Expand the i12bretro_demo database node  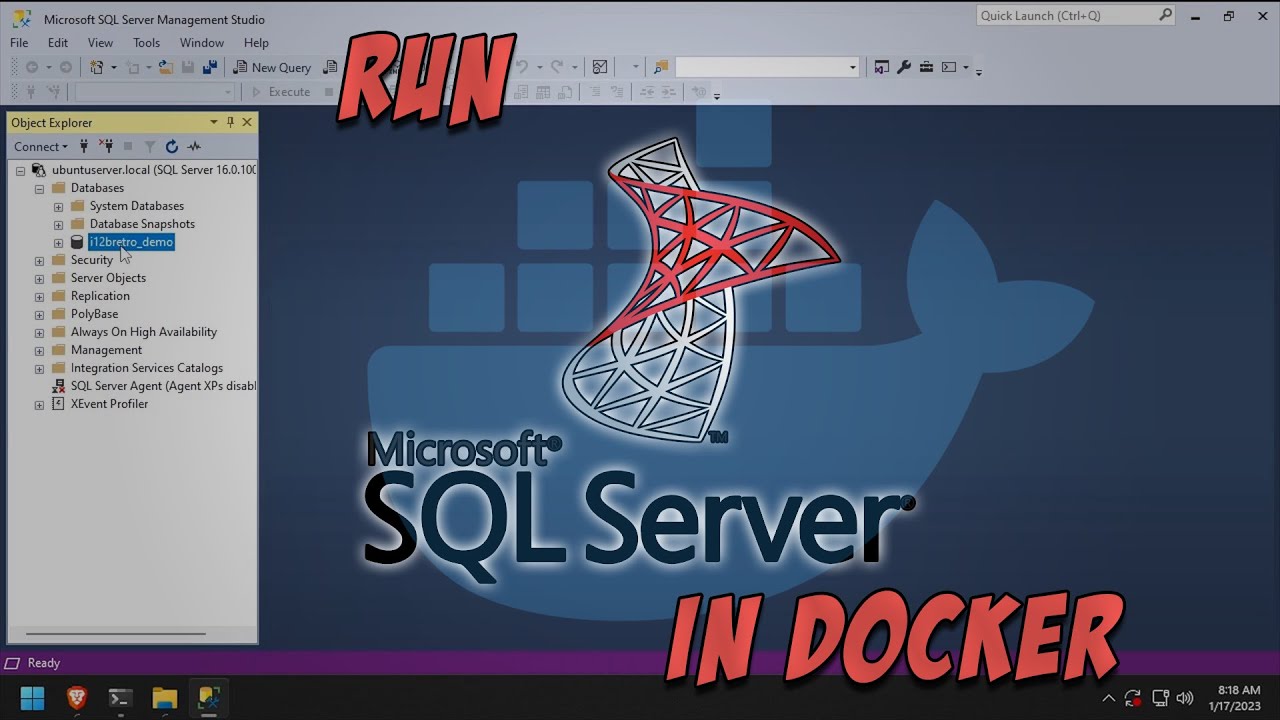[58, 242]
